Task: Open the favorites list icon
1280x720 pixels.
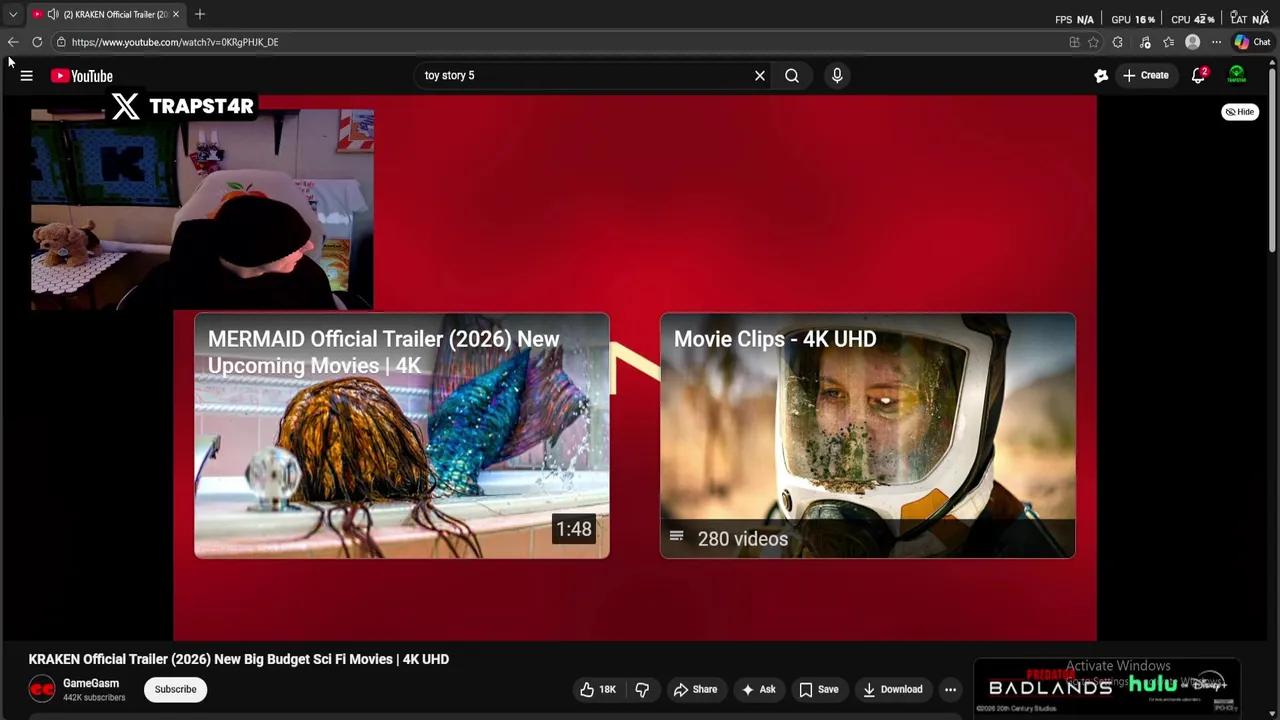Action: pos(1168,42)
